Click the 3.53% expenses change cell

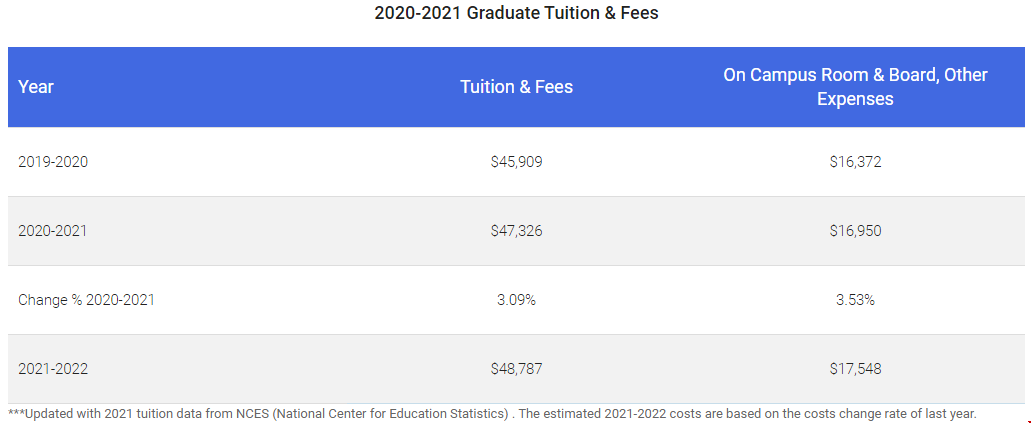coord(855,301)
